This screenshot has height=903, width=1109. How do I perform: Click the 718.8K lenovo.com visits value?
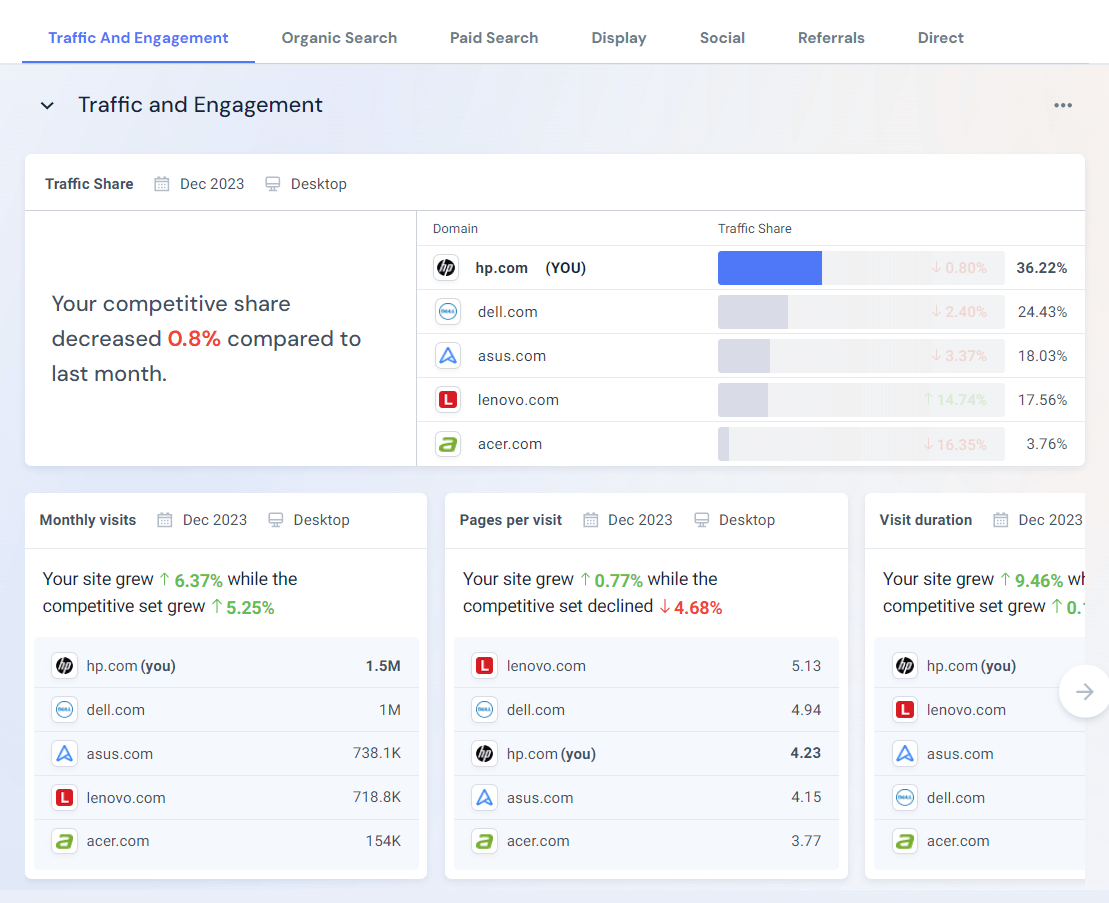point(377,798)
